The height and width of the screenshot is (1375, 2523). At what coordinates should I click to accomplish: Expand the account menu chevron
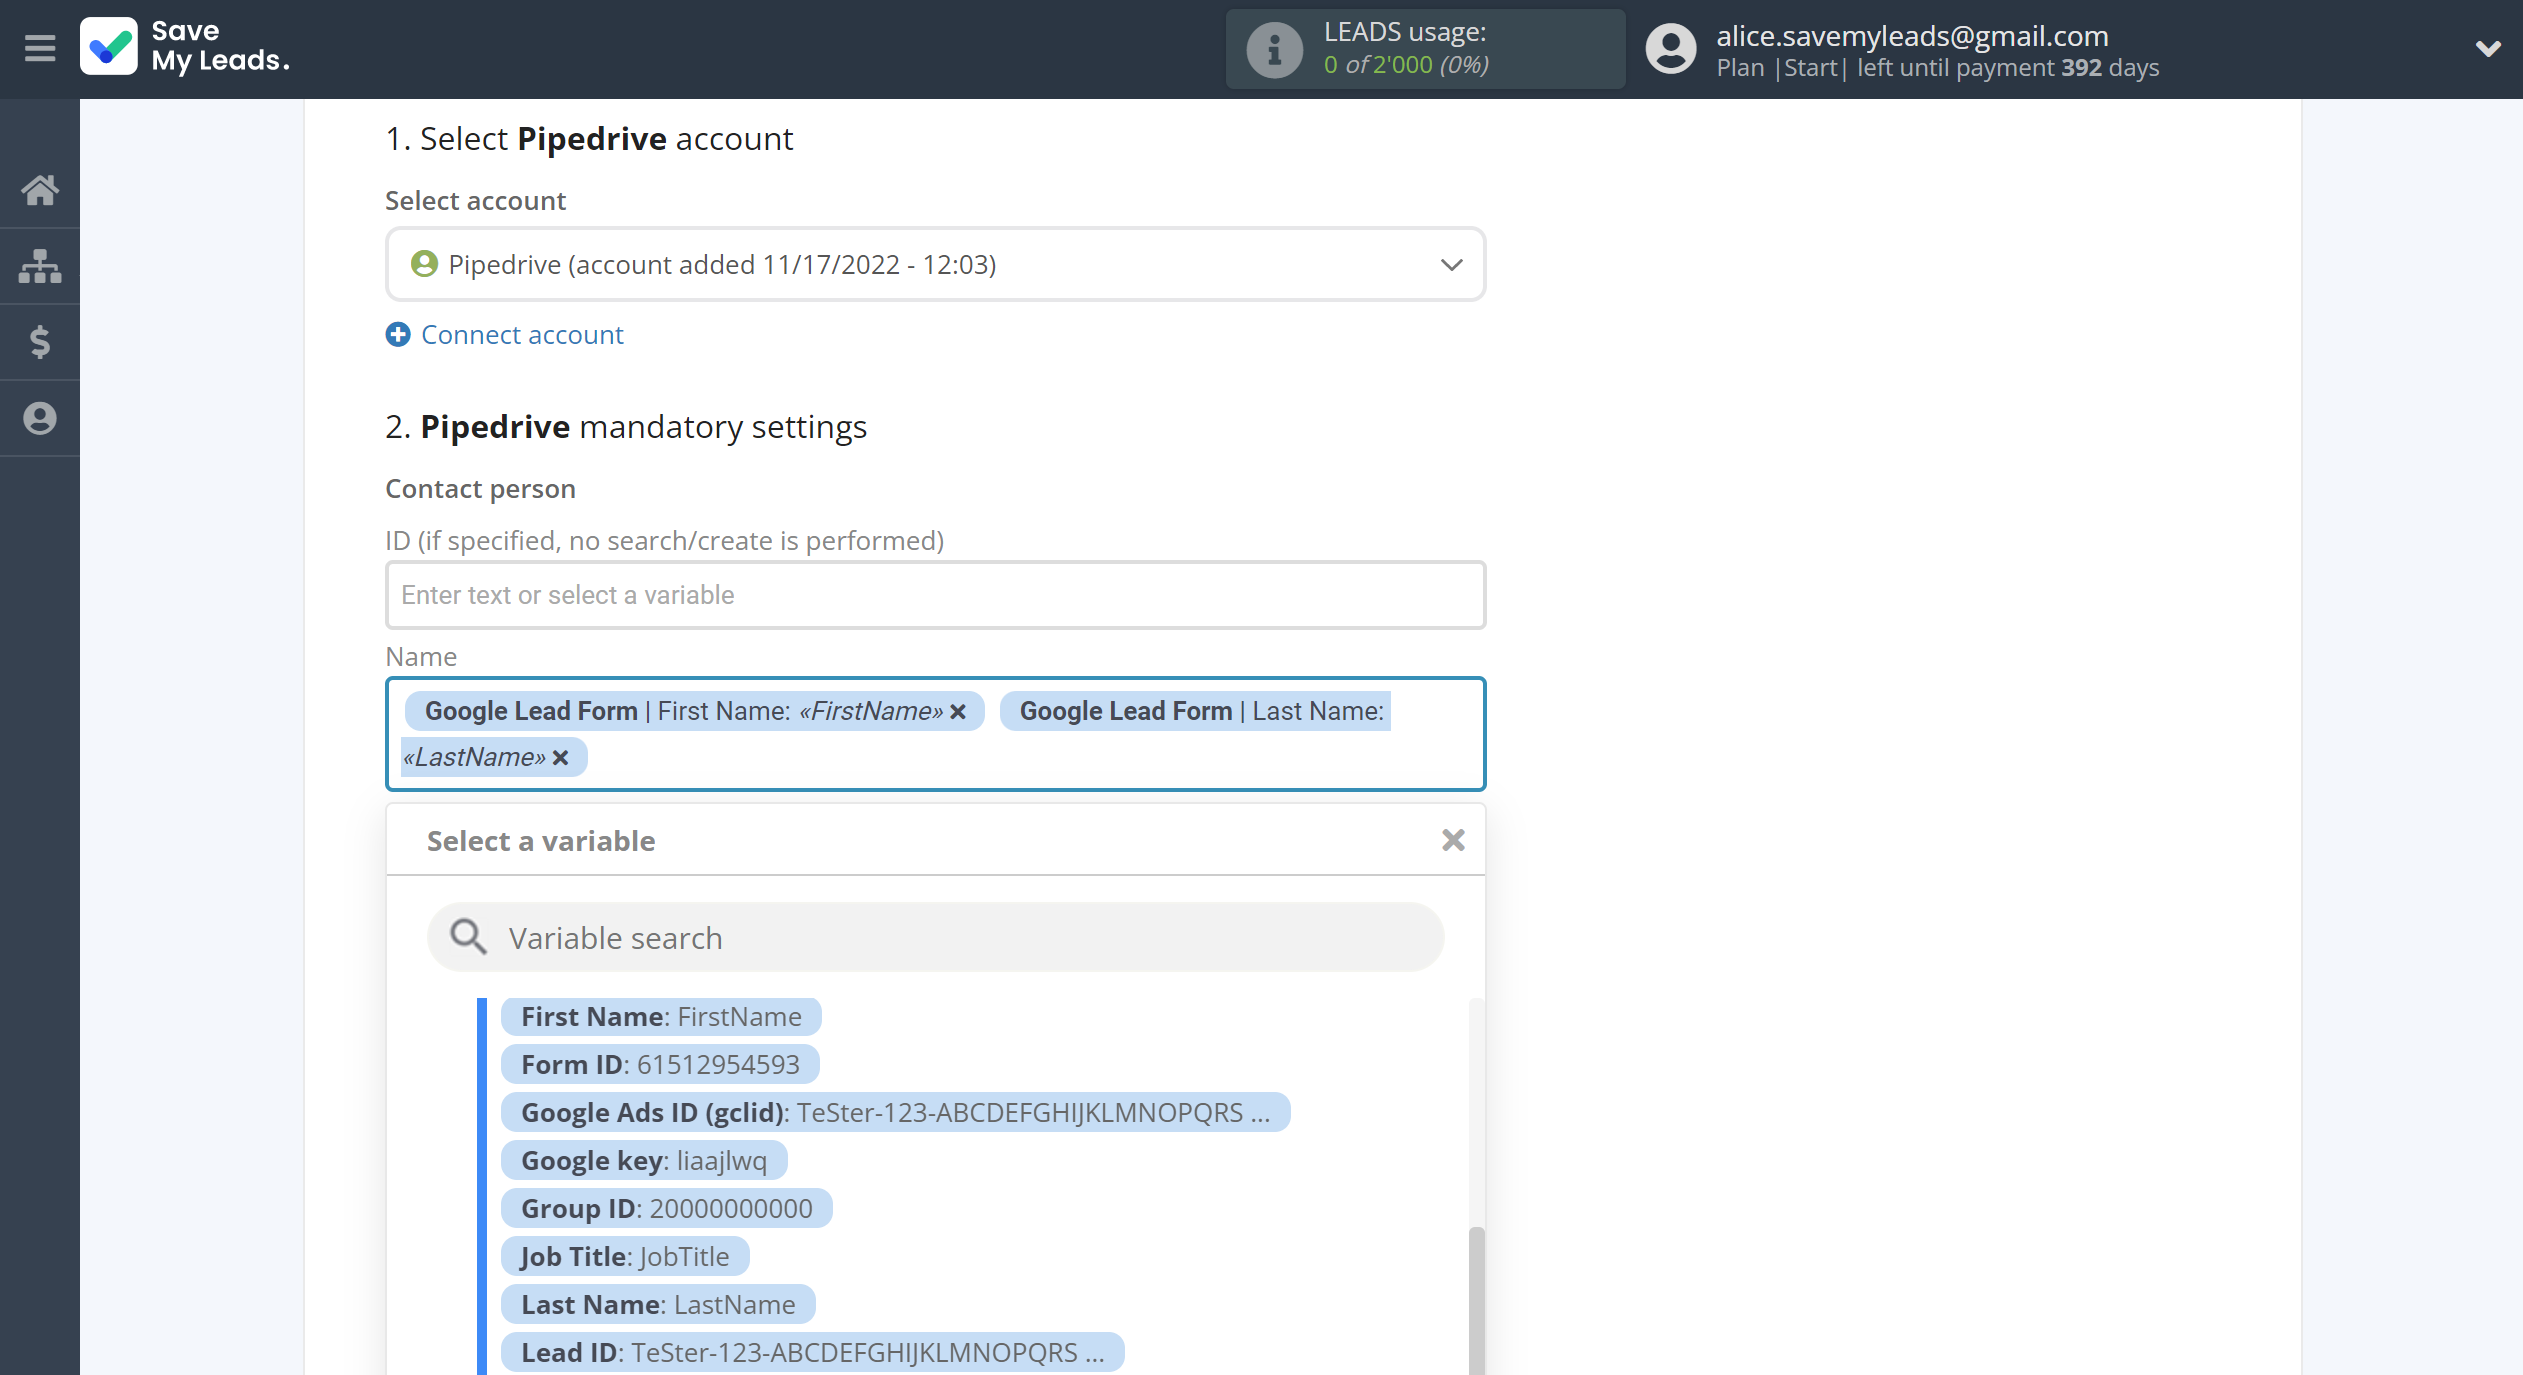click(2488, 48)
